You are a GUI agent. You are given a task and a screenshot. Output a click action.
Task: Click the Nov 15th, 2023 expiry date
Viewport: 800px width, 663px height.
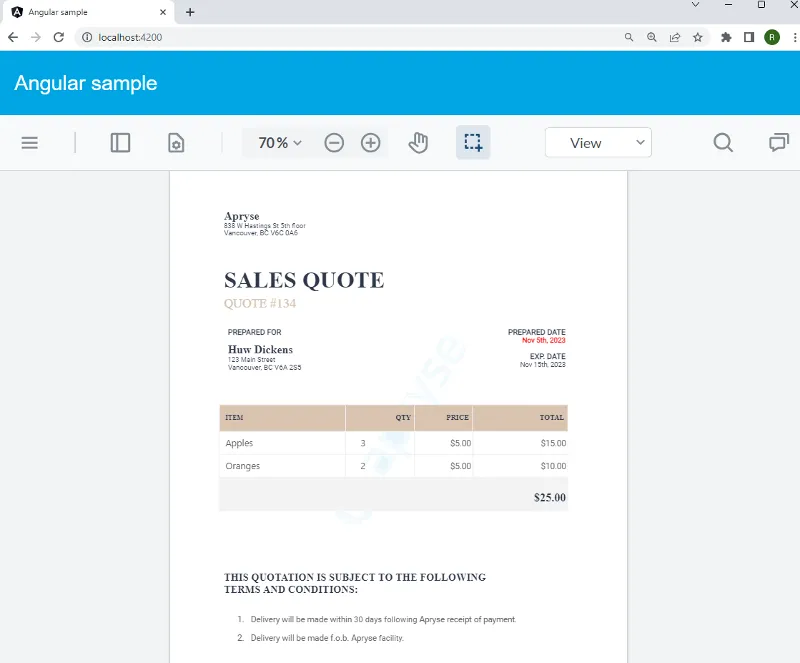542,364
